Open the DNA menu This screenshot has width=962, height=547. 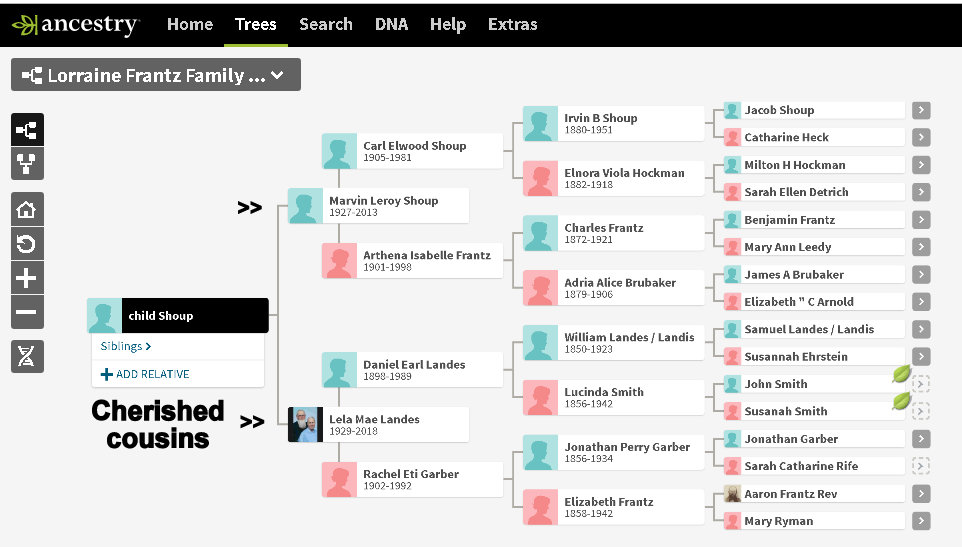[x=391, y=24]
